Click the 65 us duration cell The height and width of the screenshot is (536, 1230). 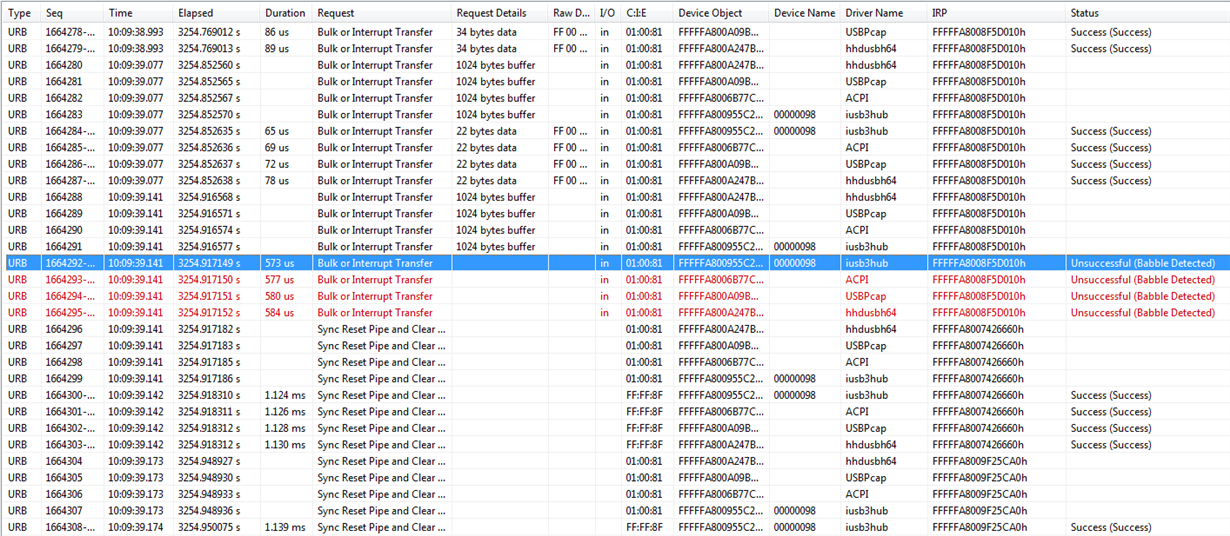(277, 131)
